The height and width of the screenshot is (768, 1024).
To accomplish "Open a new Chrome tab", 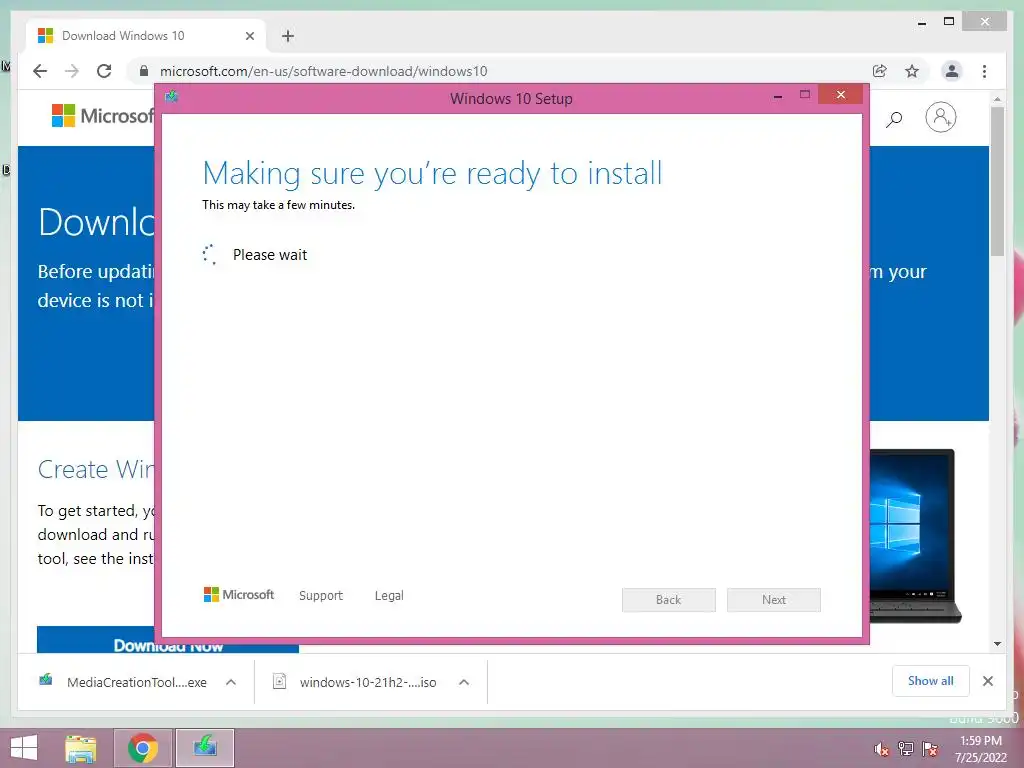I will [288, 36].
